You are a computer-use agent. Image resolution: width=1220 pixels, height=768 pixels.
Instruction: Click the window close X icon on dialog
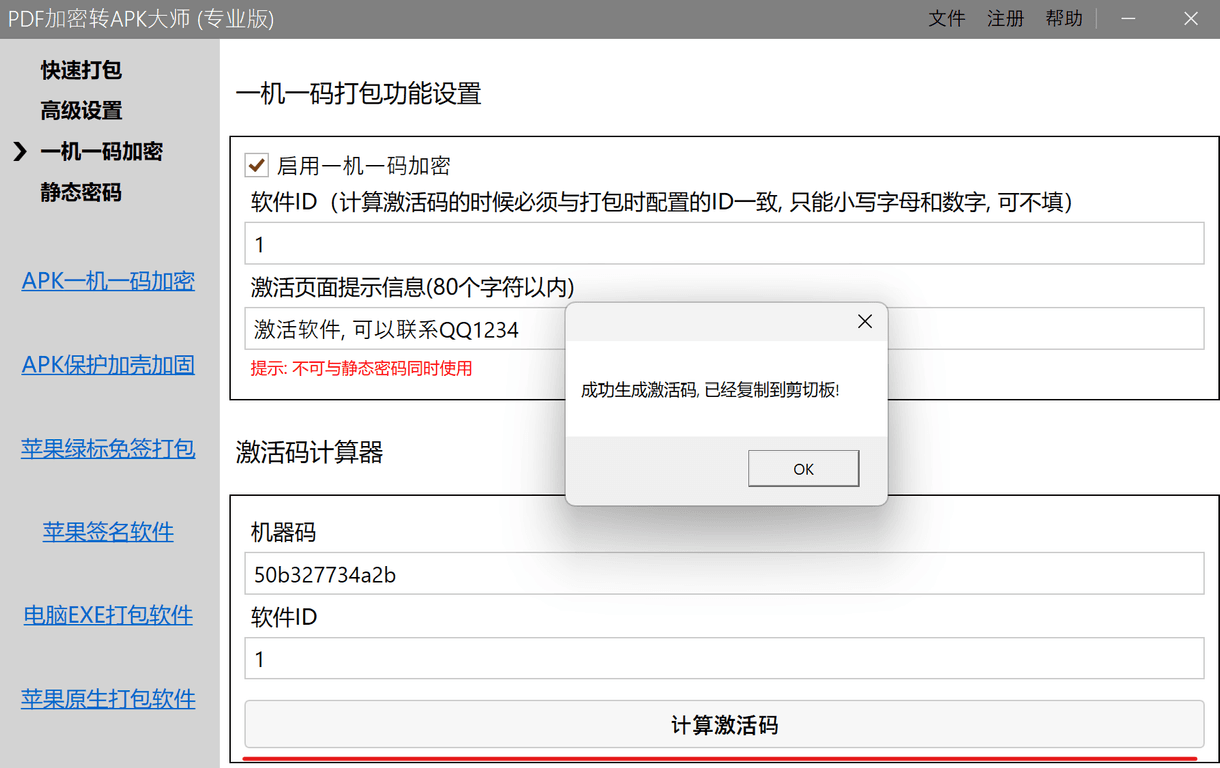point(864,321)
